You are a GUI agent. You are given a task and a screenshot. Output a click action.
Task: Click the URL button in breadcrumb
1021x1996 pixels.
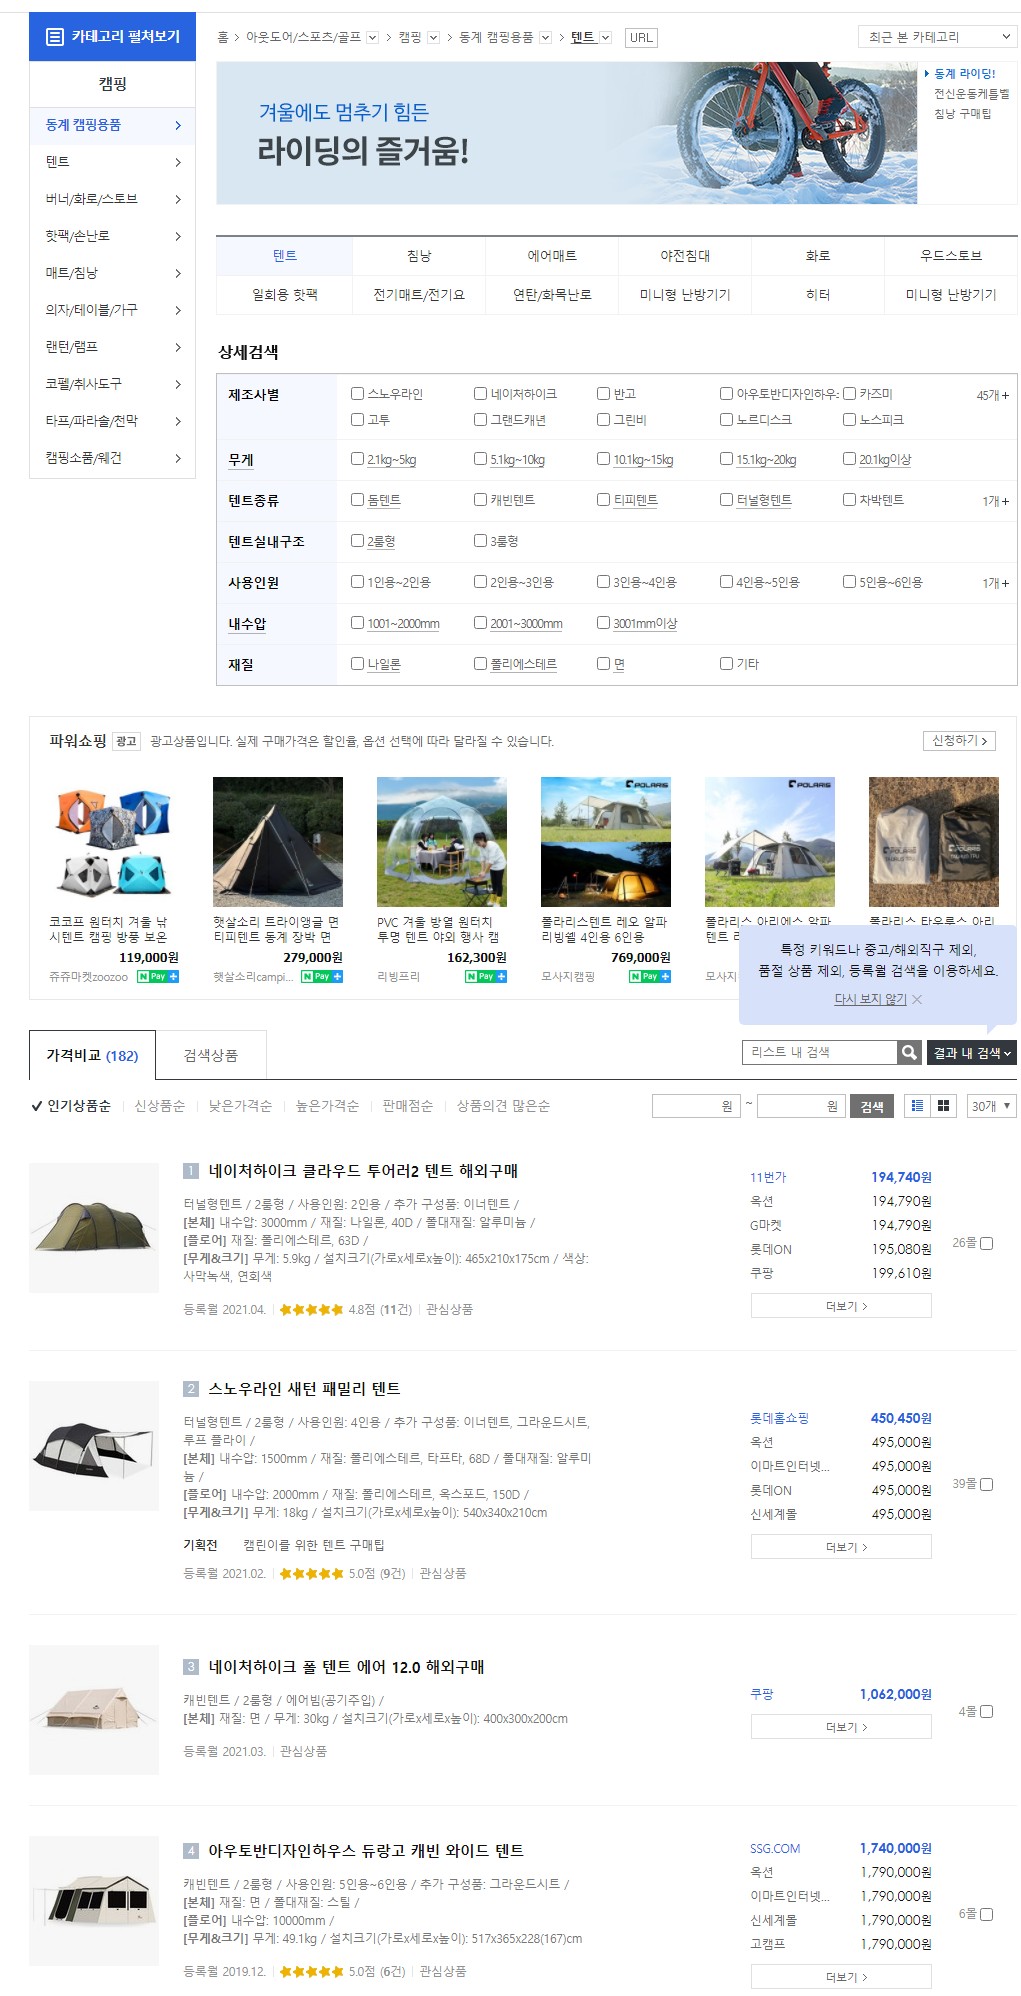pos(641,38)
